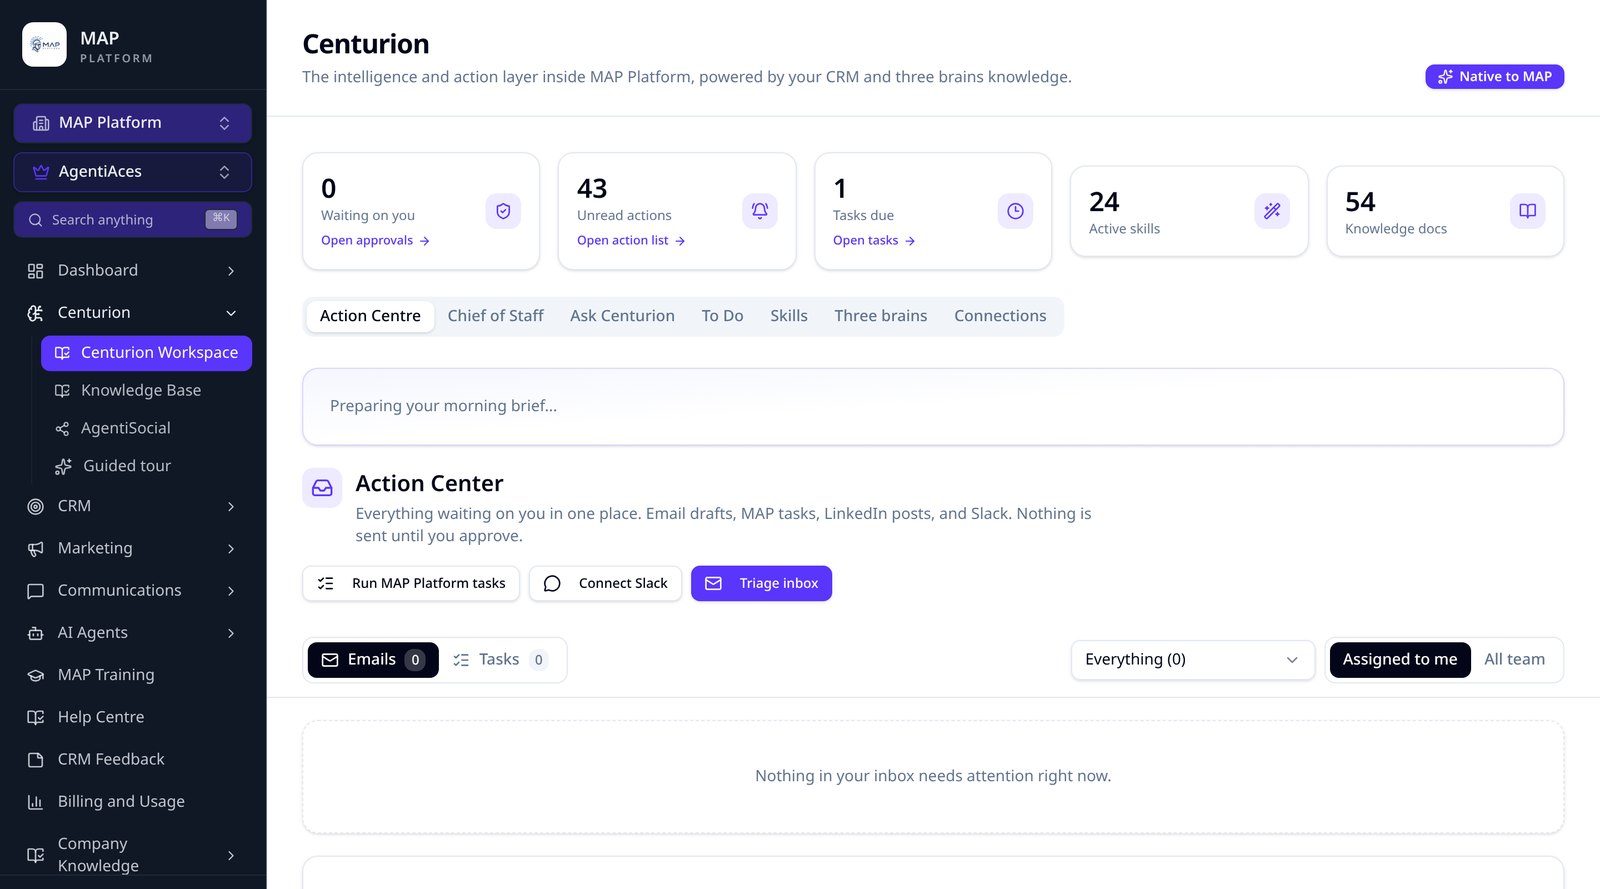Click the Centurion icon in sidebar
Viewport: 1600px width, 889px height.
tap(36, 313)
